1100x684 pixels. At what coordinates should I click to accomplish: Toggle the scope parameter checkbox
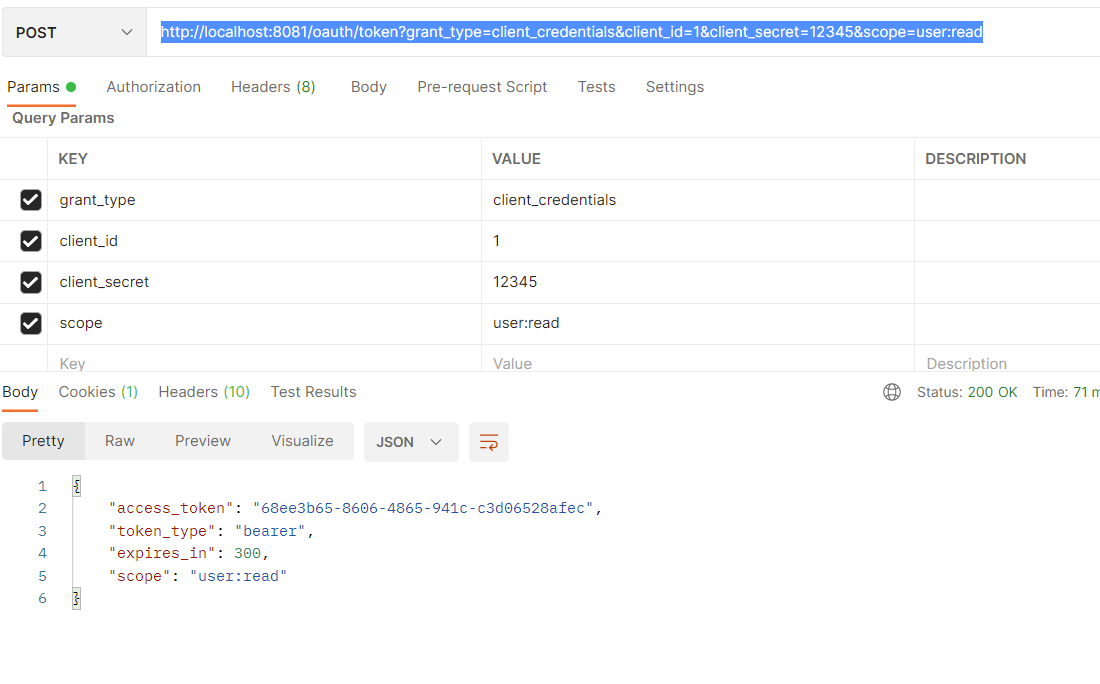point(31,323)
